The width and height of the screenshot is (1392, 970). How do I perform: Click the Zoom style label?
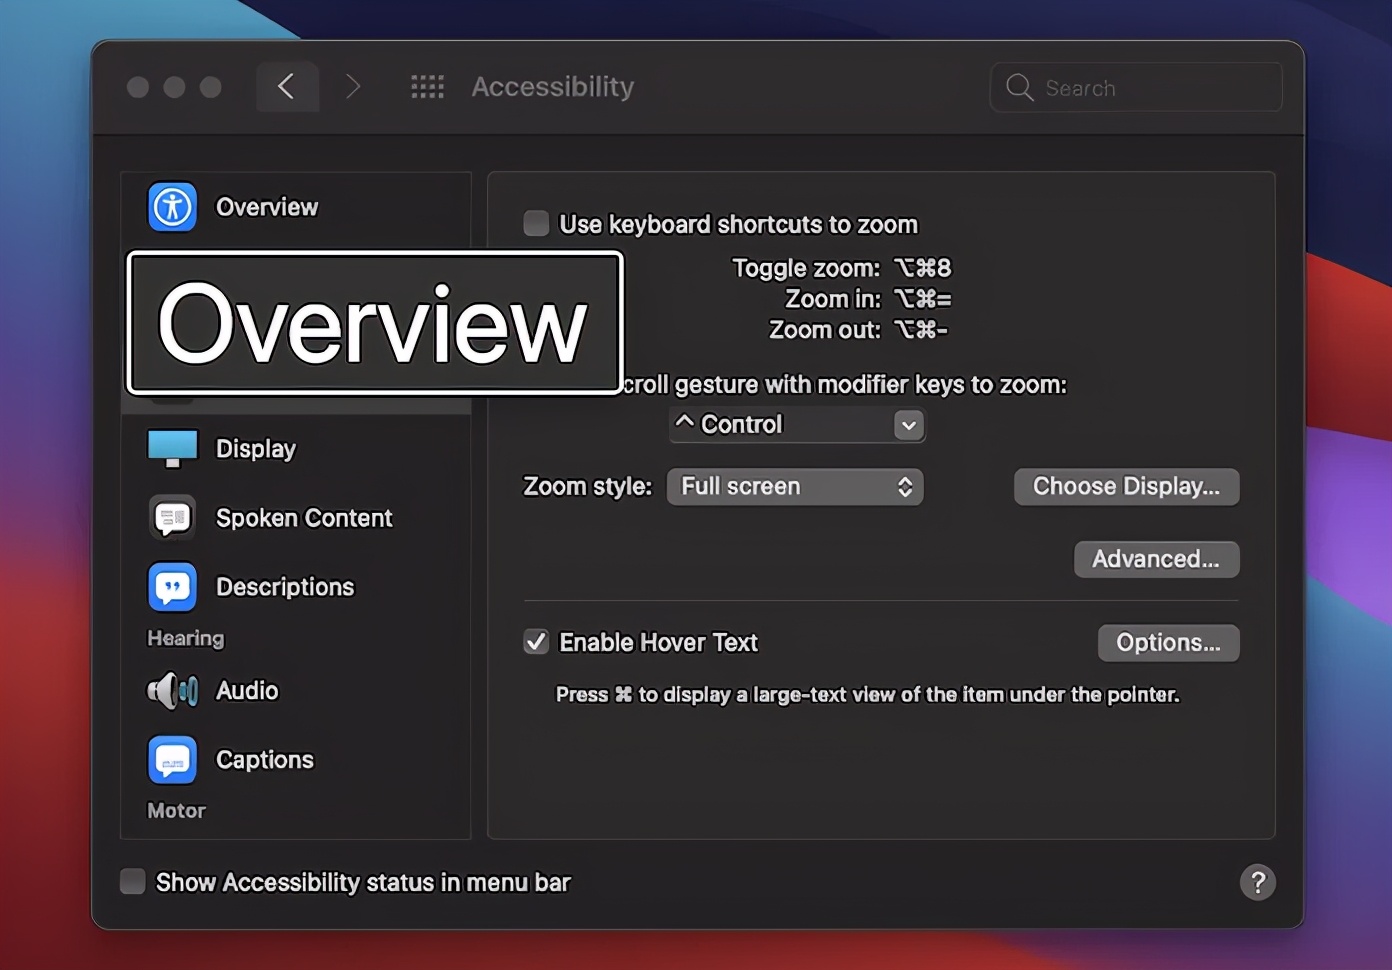587,487
